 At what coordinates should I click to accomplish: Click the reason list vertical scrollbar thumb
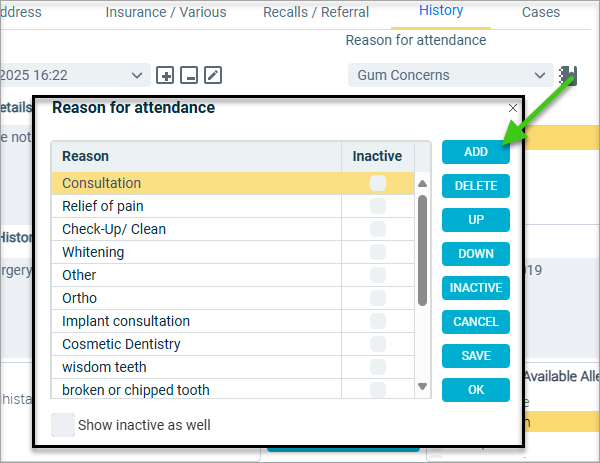422,251
